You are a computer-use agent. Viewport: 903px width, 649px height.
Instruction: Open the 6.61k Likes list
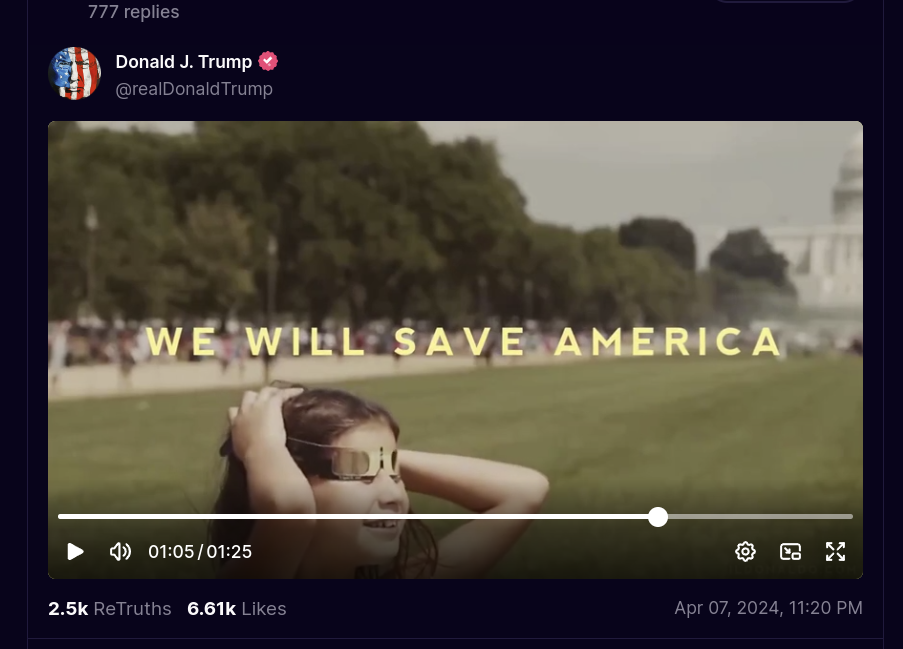tap(237, 609)
